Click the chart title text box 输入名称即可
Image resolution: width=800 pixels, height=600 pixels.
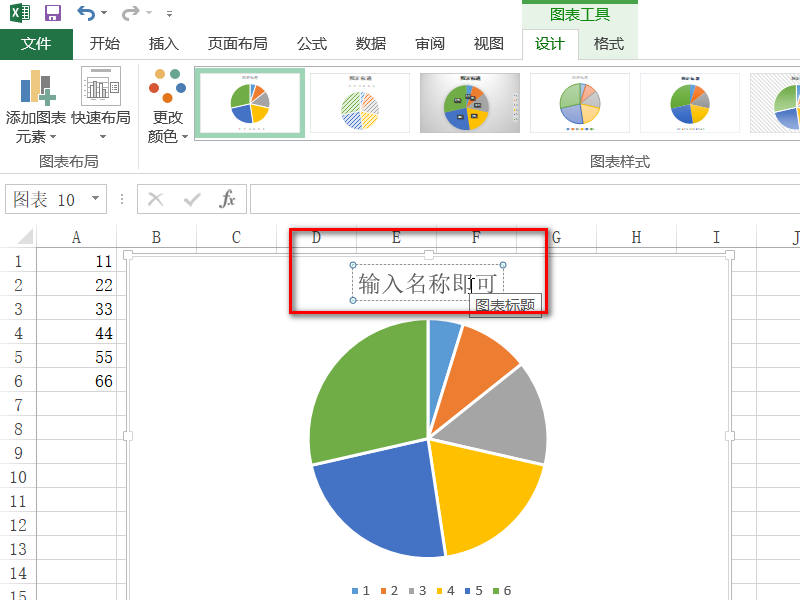pos(428,282)
